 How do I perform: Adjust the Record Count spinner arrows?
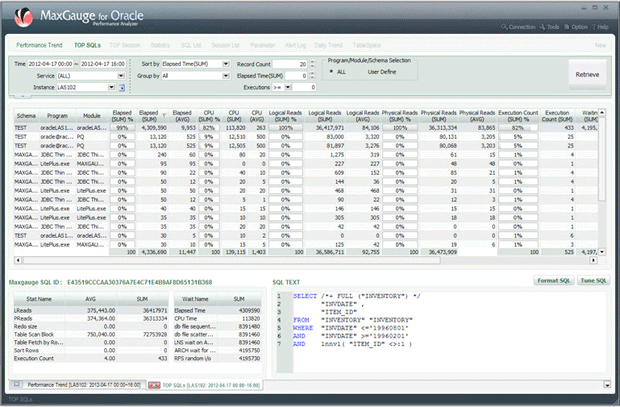(312, 64)
